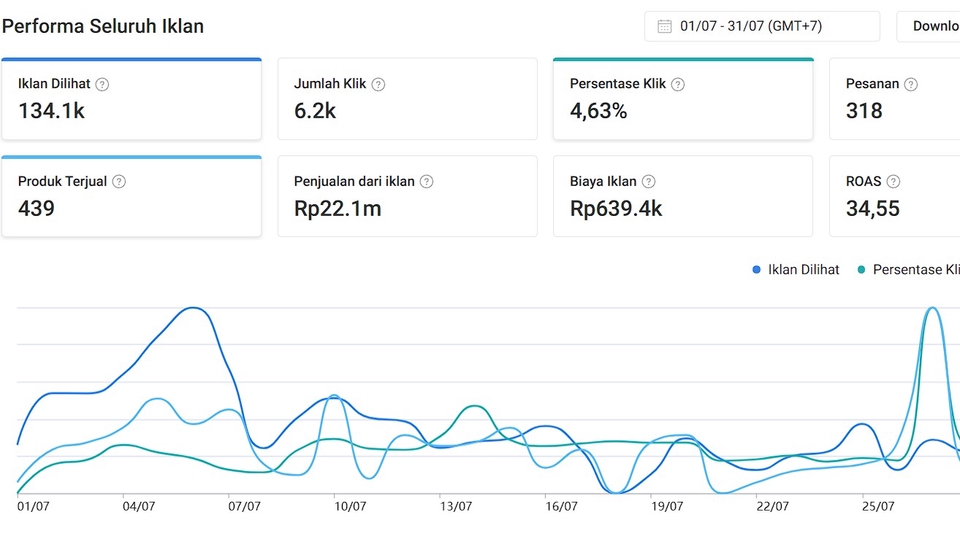This screenshot has width=960, height=539.
Task: Click the 439 products sold value
Action: 36,208
